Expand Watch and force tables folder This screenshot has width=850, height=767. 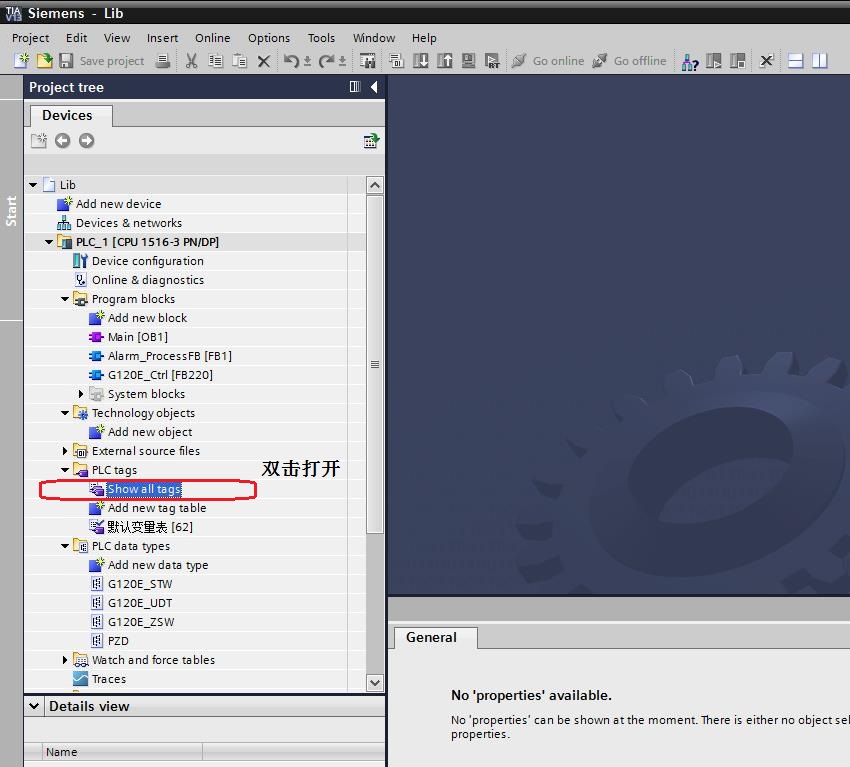[65, 660]
